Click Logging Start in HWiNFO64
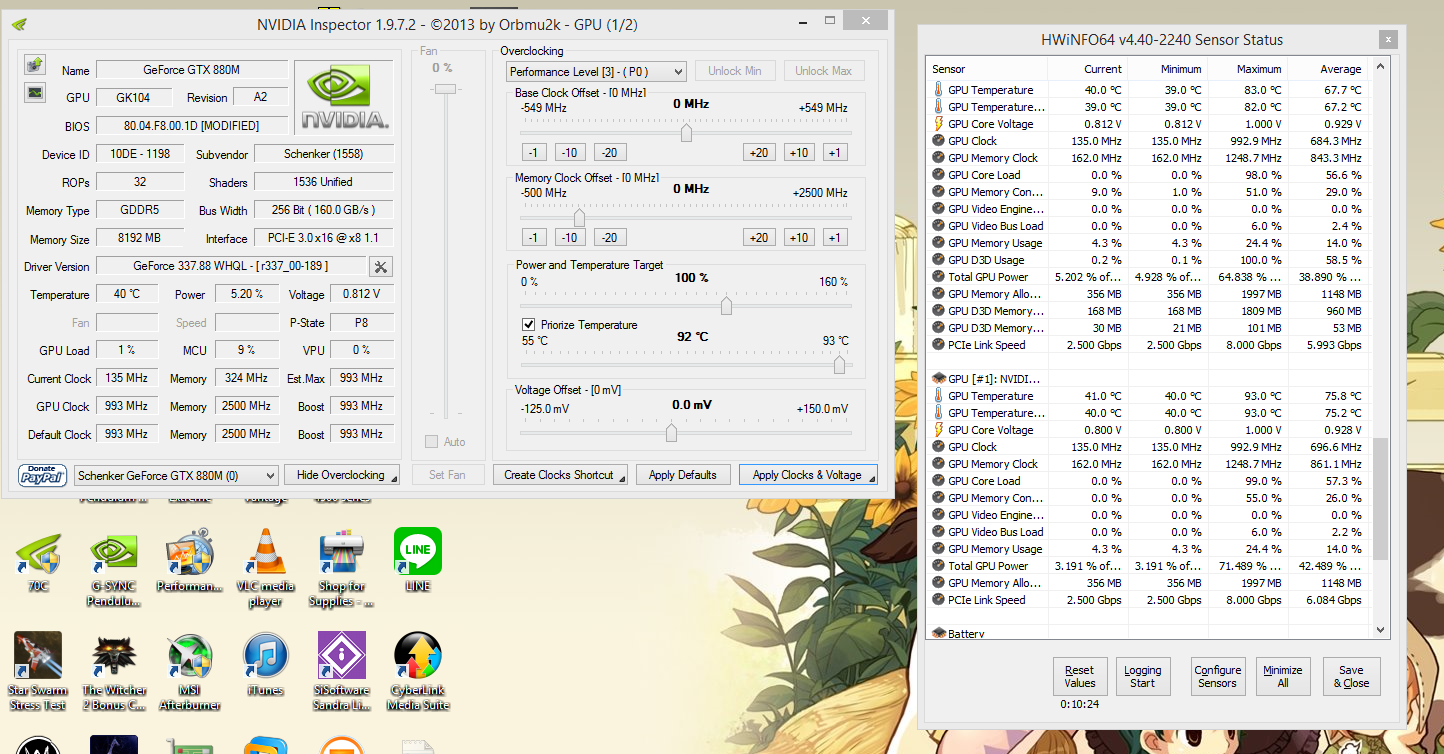Screen dimensions: 1444x754 (1143, 677)
